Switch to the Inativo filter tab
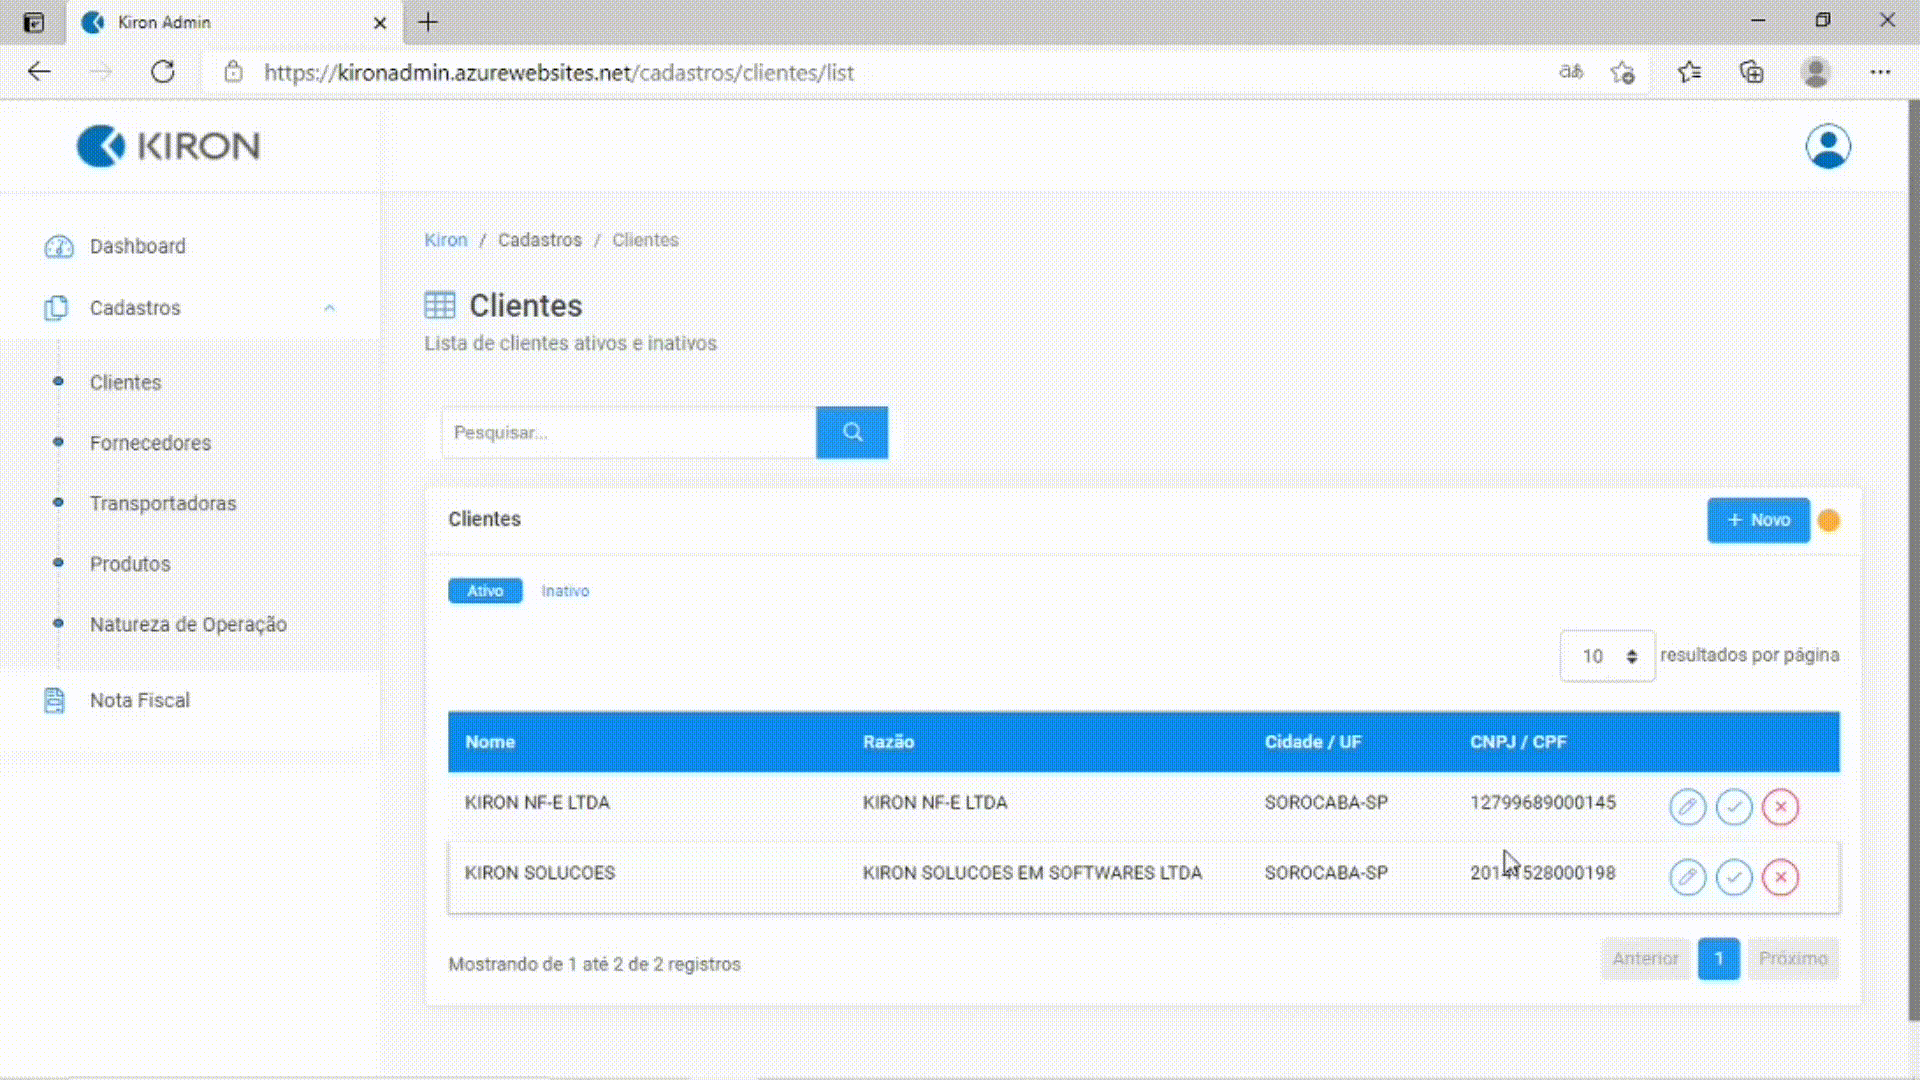Viewport: 1920px width, 1080px height. (x=565, y=591)
